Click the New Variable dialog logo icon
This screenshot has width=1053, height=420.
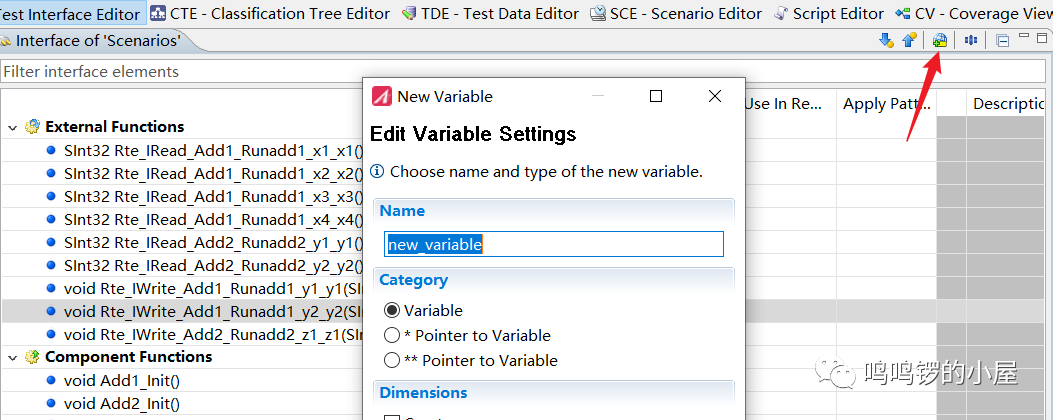381,97
